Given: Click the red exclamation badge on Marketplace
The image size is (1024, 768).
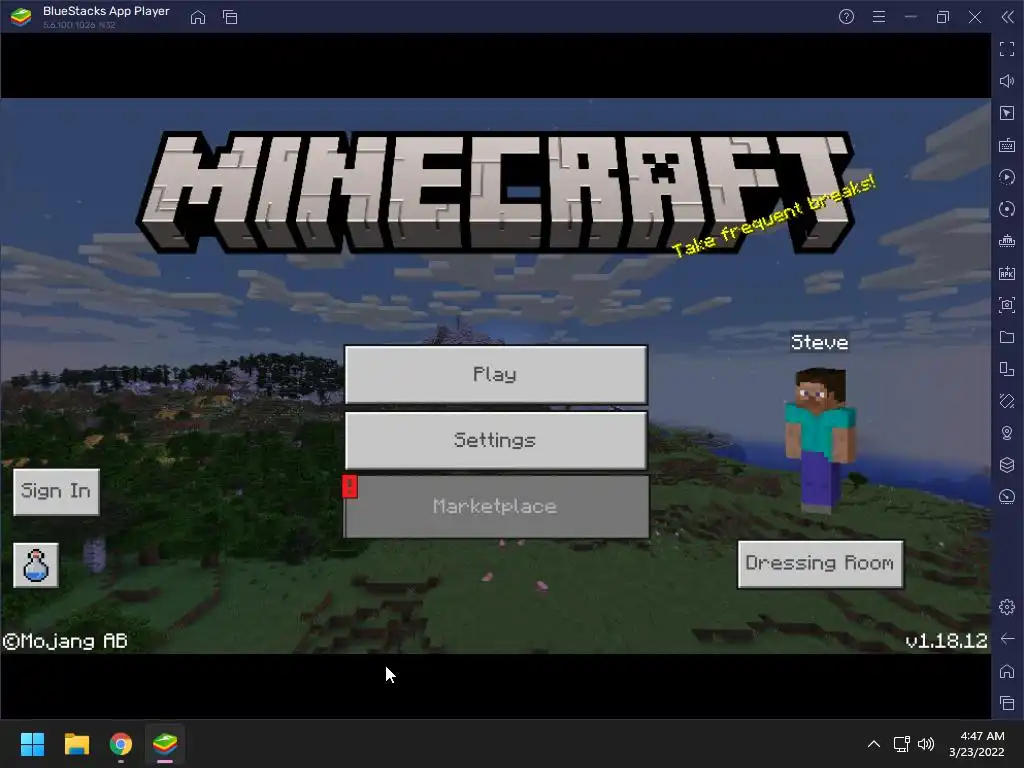Looking at the screenshot, I should coord(349,487).
